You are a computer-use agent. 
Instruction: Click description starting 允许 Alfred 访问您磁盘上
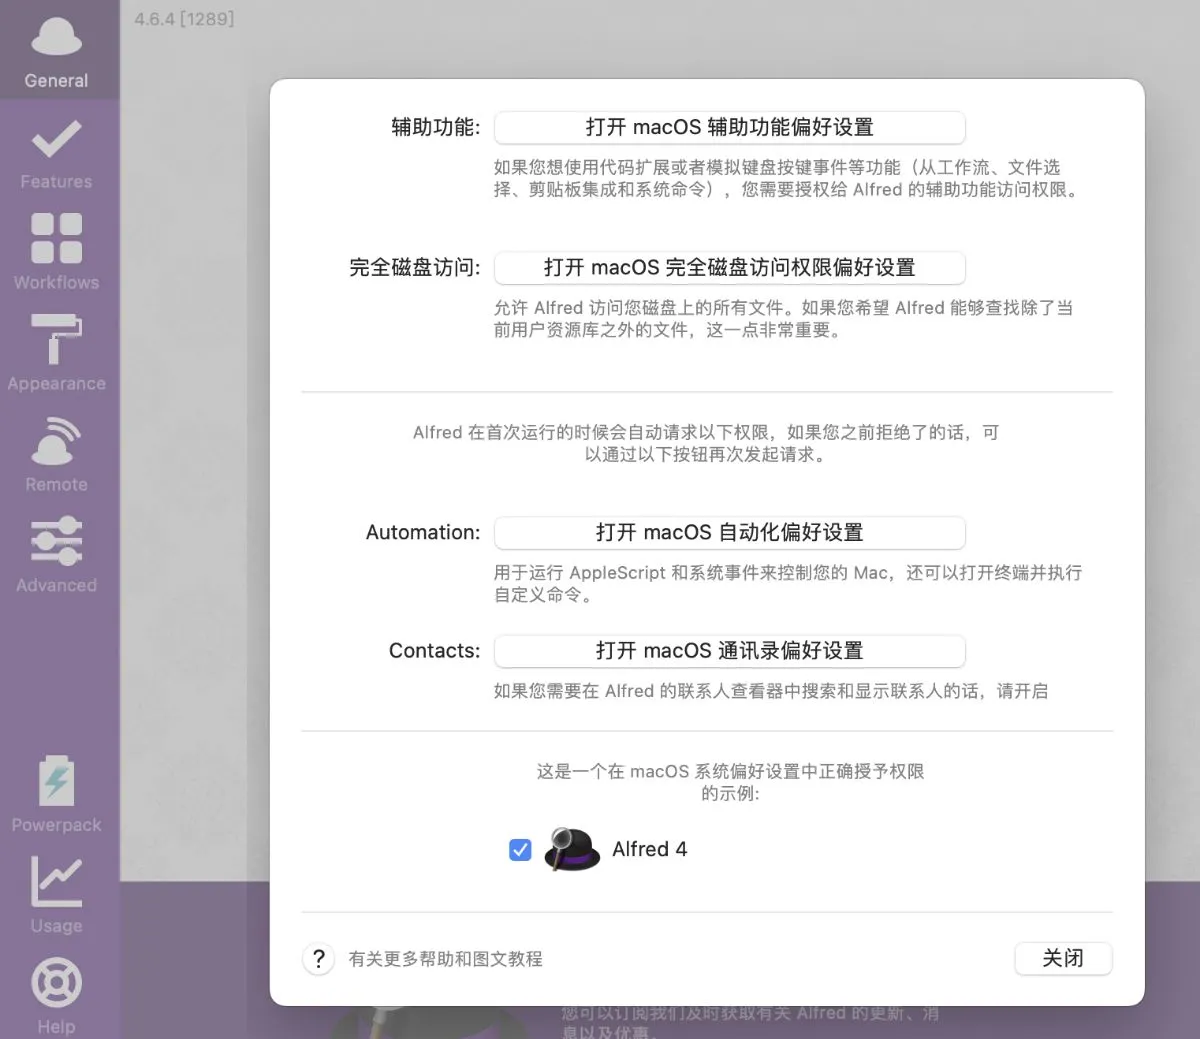[783, 318]
